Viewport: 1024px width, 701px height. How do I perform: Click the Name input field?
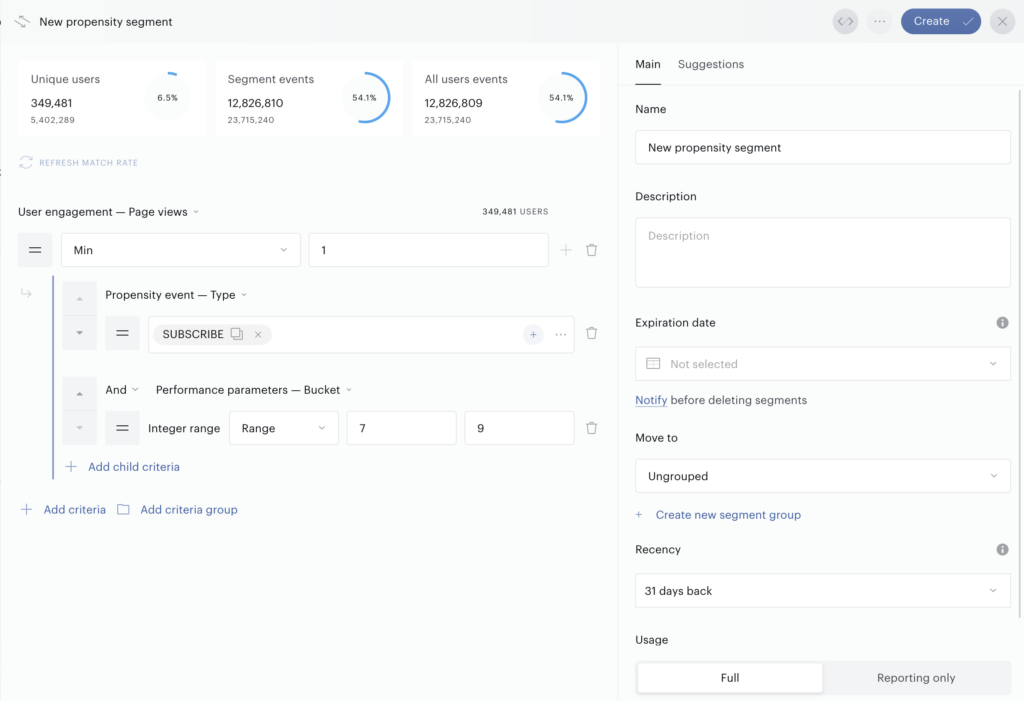point(823,148)
